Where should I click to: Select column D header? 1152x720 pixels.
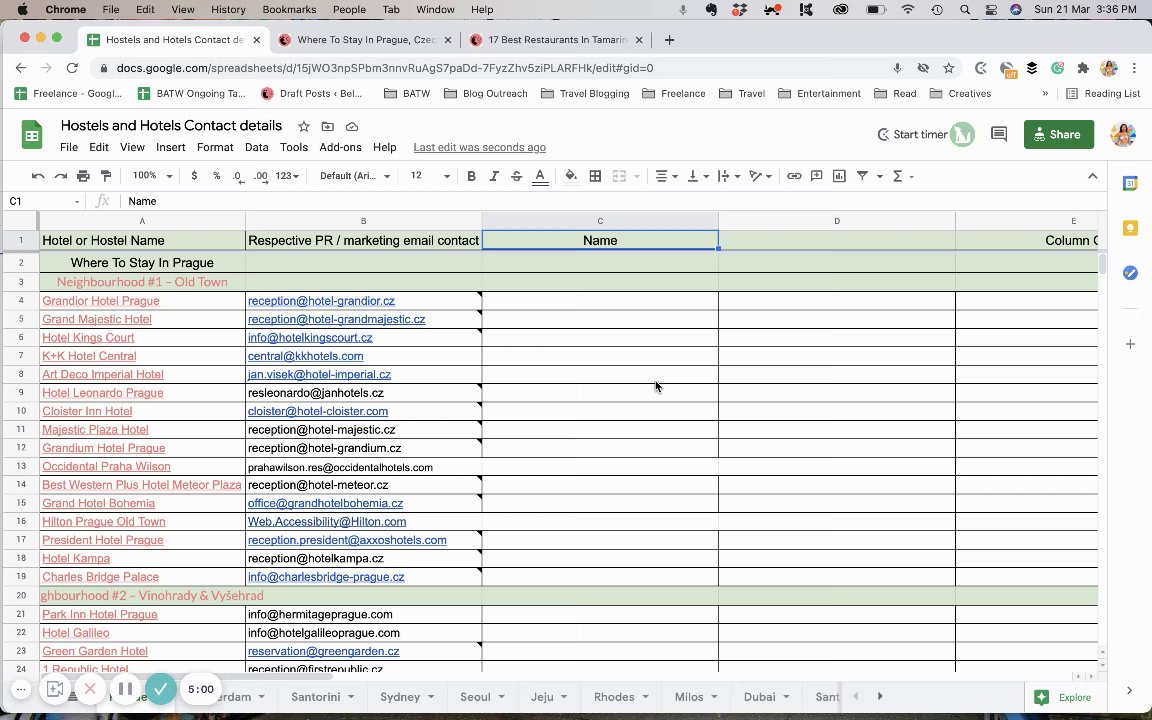pos(837,221)
